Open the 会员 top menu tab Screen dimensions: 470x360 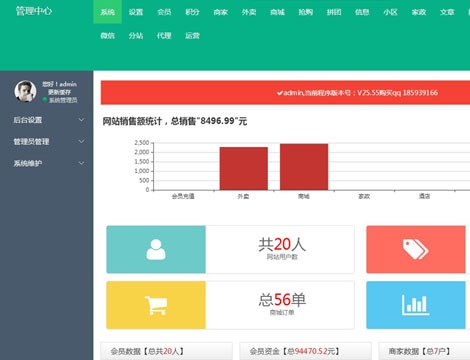pos(164,12)
